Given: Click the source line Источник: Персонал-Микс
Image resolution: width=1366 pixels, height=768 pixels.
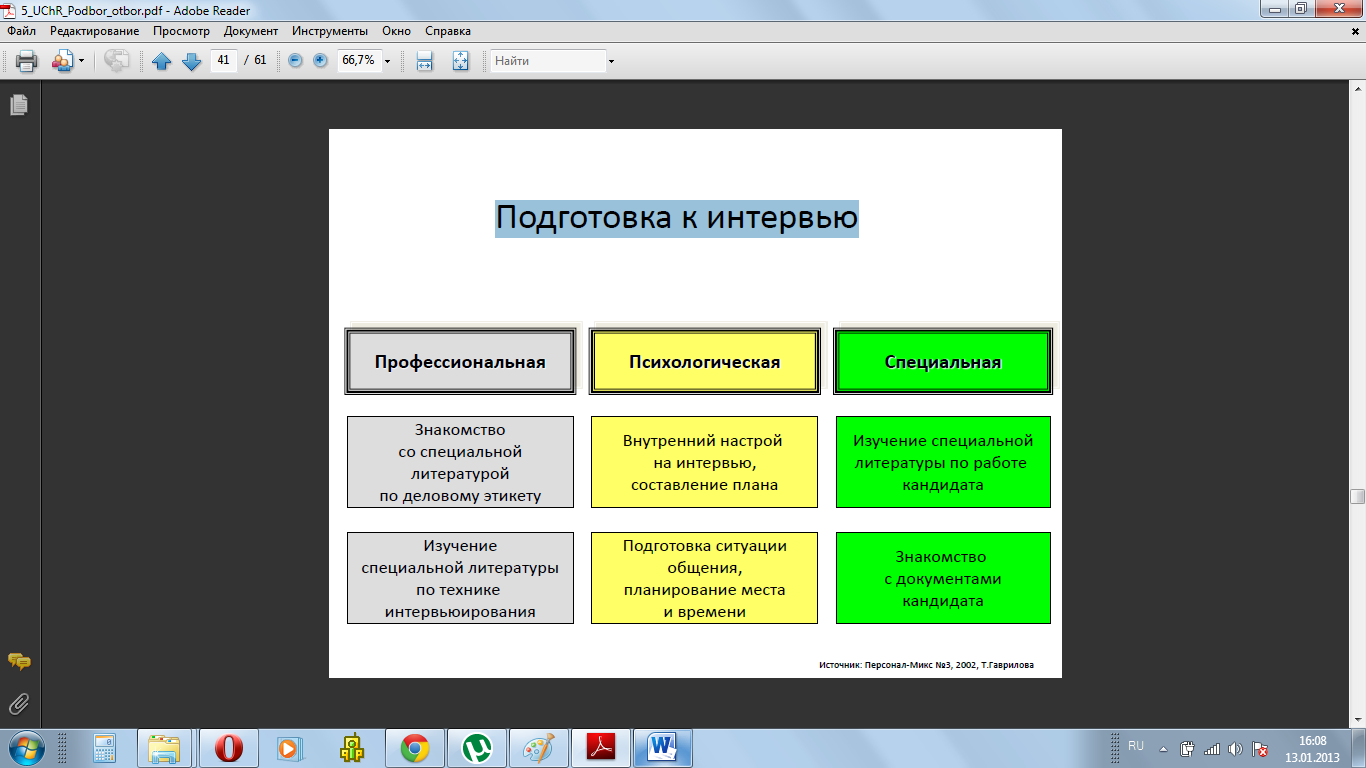Looking at the screenshot, I should click(926, 664).
